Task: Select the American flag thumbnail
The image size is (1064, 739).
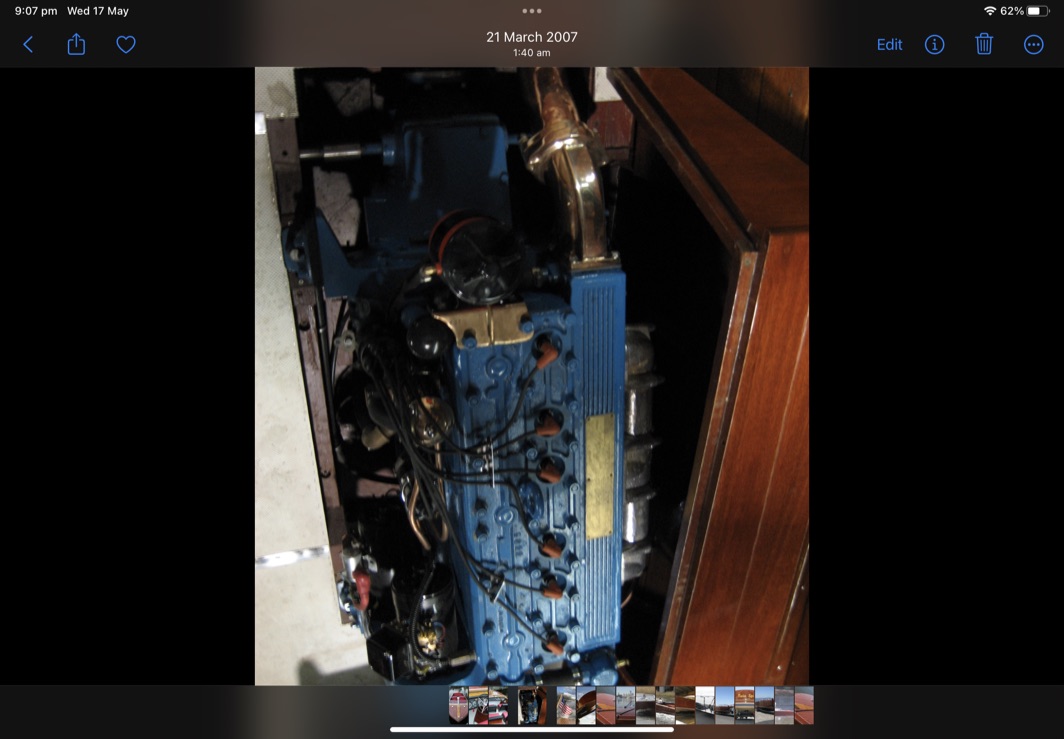Action: (566, 706)
